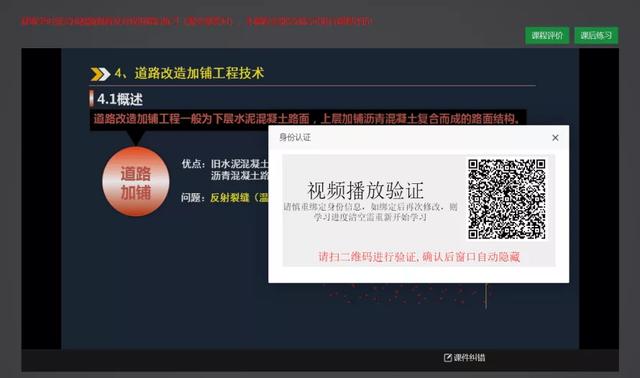Click the 4.1概述 subheading
Screen dimensions: 640x378
[x=120, y=99]
